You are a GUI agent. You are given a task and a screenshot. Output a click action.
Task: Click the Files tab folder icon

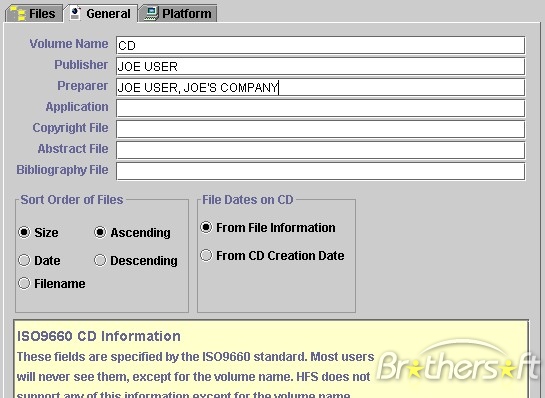17,14
